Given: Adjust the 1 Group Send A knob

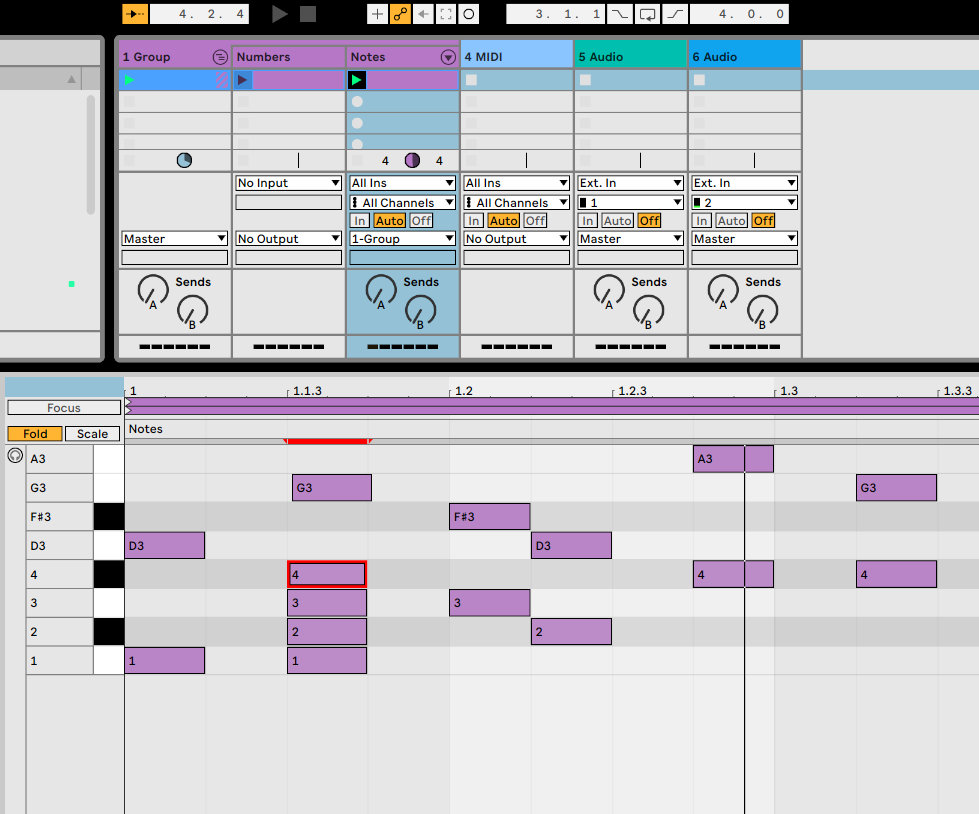Looking at the screenshot, I should point(152,290).
